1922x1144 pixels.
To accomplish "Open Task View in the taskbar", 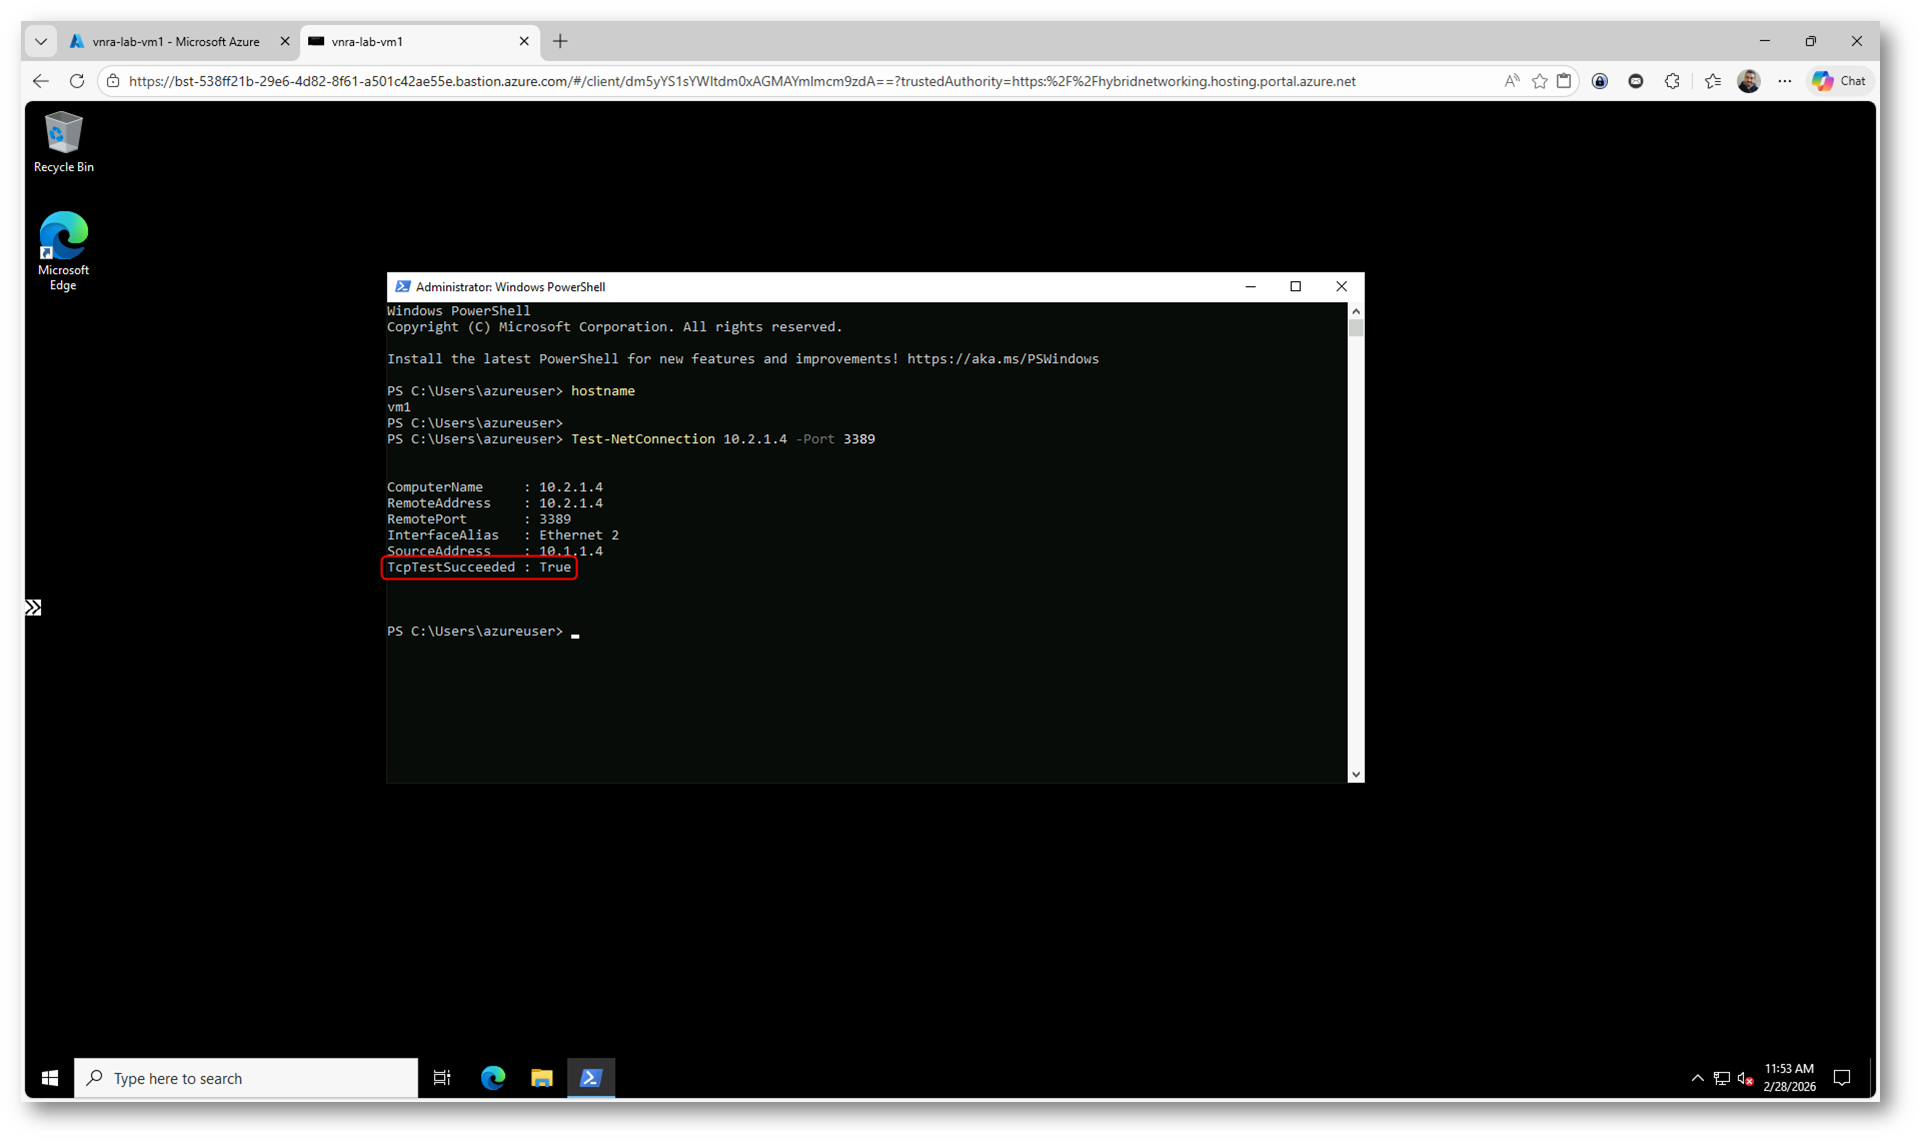I will [442, 1078].
